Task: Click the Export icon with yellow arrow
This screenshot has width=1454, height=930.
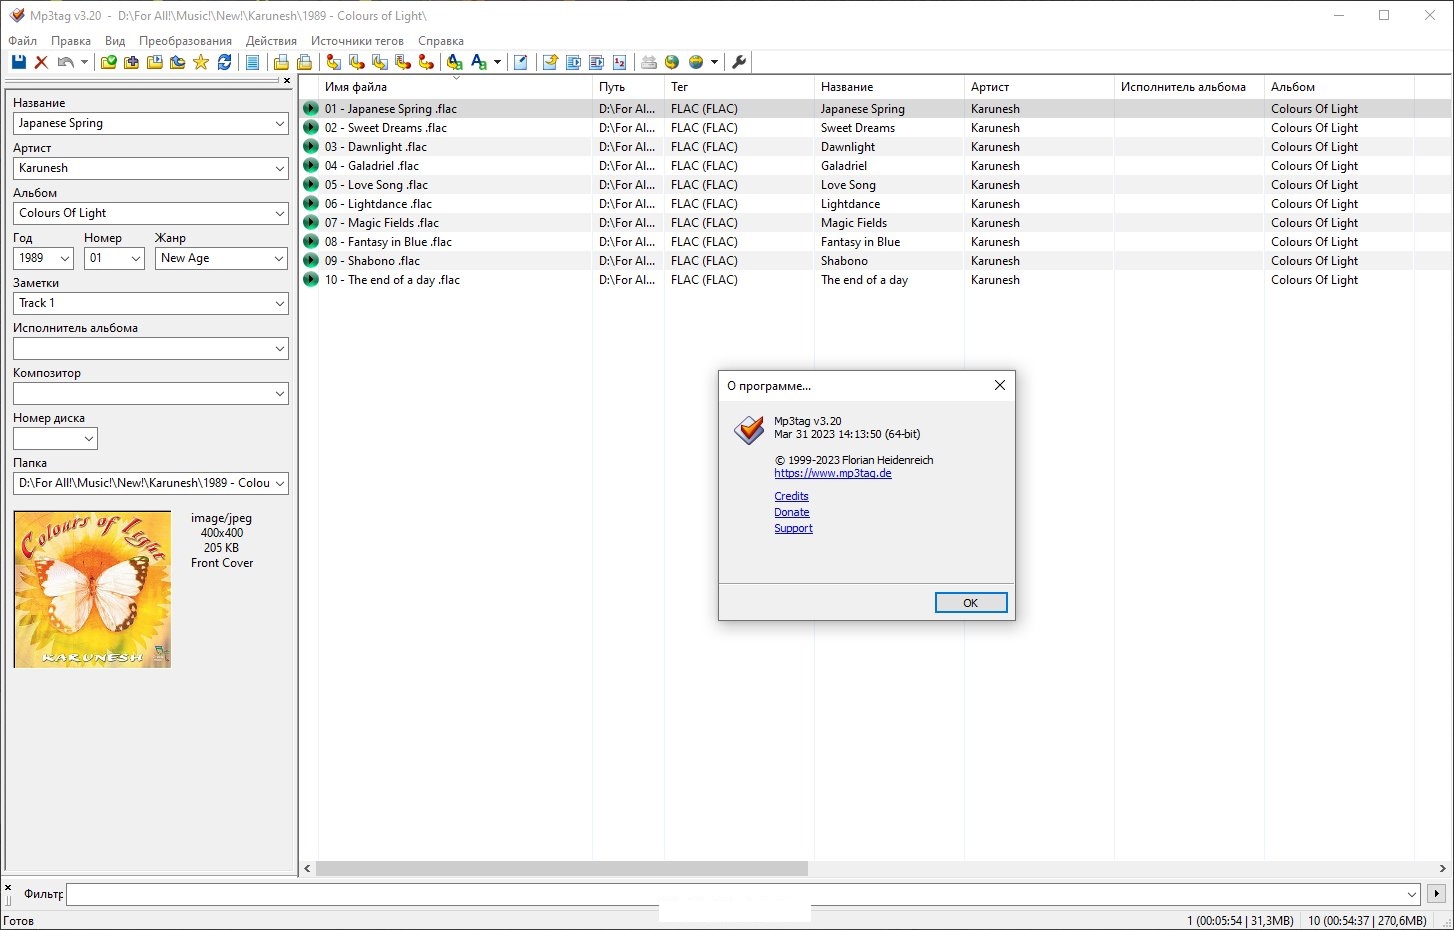Action: pos(550,62)
